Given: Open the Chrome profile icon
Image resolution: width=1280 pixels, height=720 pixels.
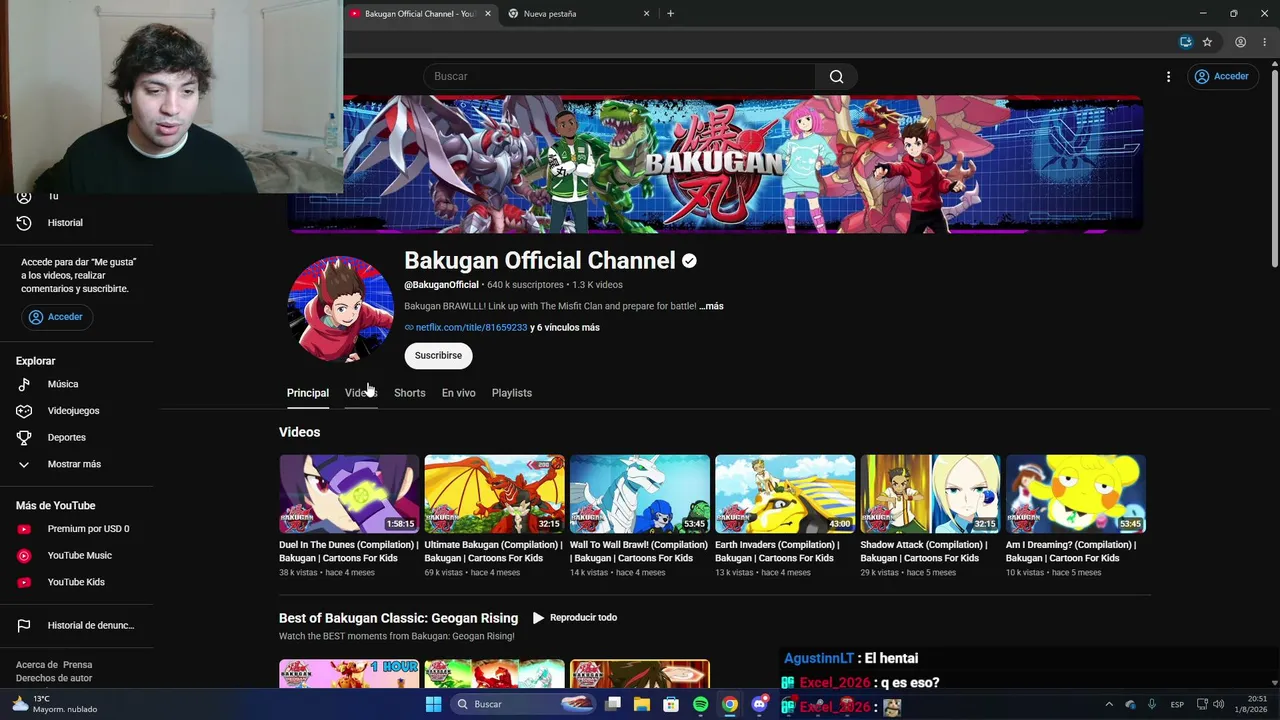Looking at the screenshot, I should (x=1240, y=42).
